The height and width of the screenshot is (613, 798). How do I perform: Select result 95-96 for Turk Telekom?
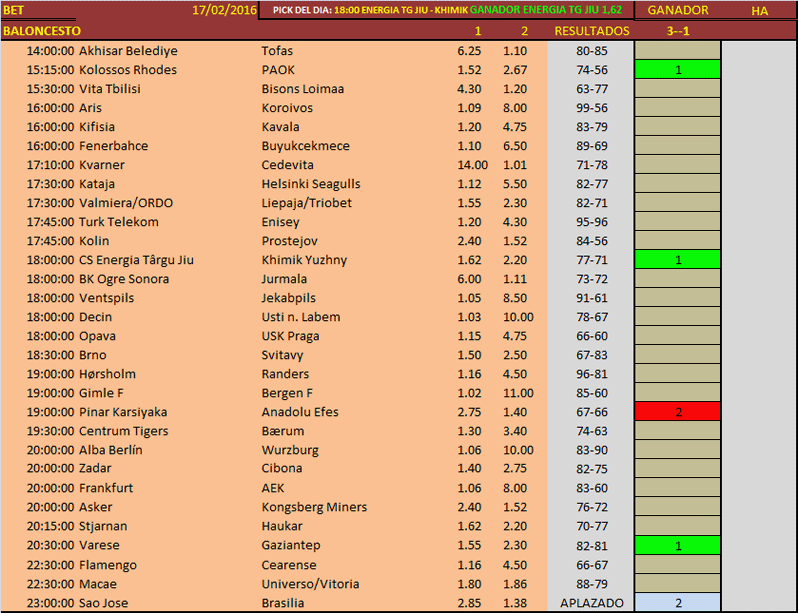(591, 222)
